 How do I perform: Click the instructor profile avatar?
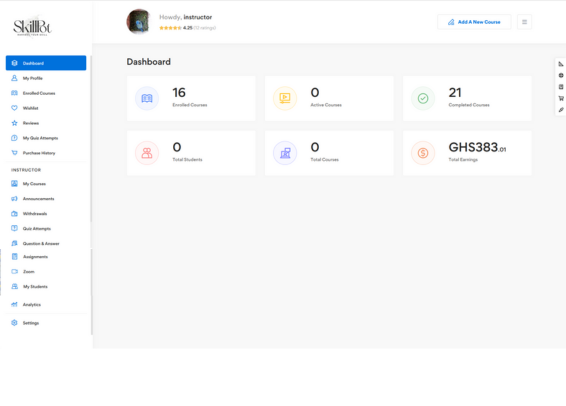pos(139,22)
